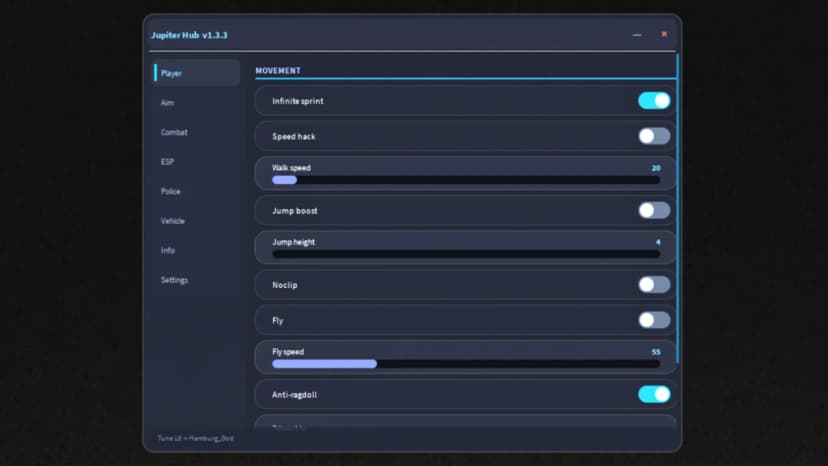Enable the Speed hack toggle
The image size is (828, 466).
point(654,136)
